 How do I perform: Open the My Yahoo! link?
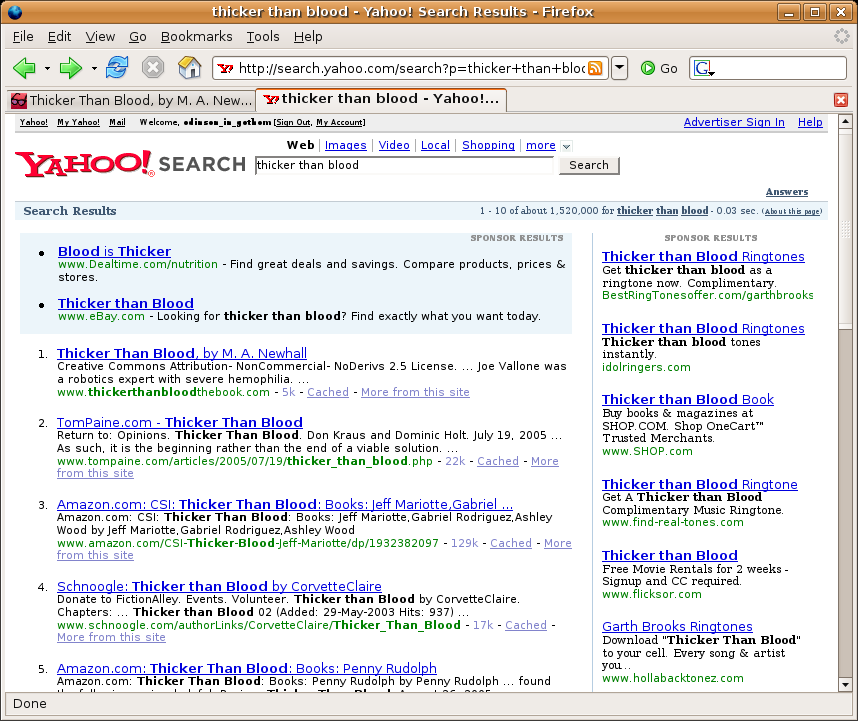(78, 122)
